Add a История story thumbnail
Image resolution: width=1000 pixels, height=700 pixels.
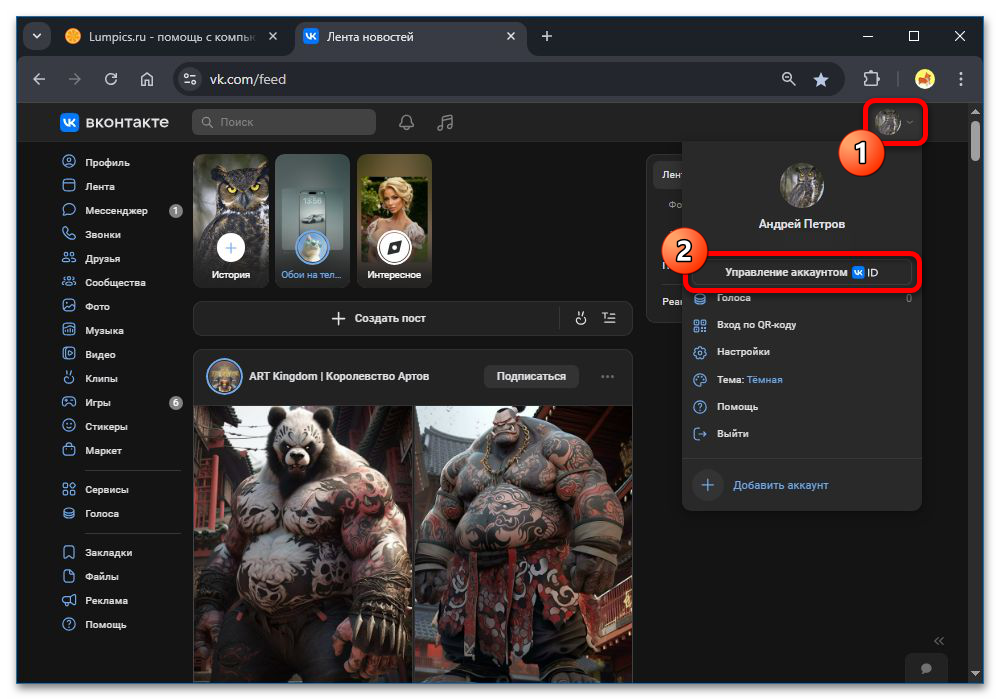[231, 221]
